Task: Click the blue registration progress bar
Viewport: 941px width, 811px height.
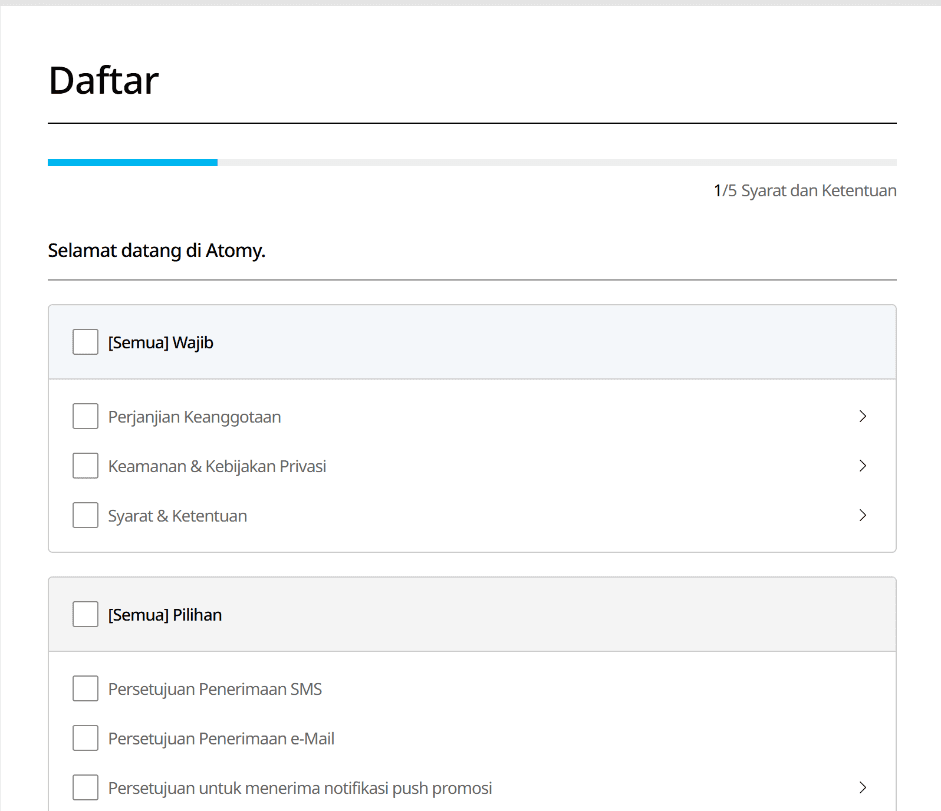Action: coord(133,163)
